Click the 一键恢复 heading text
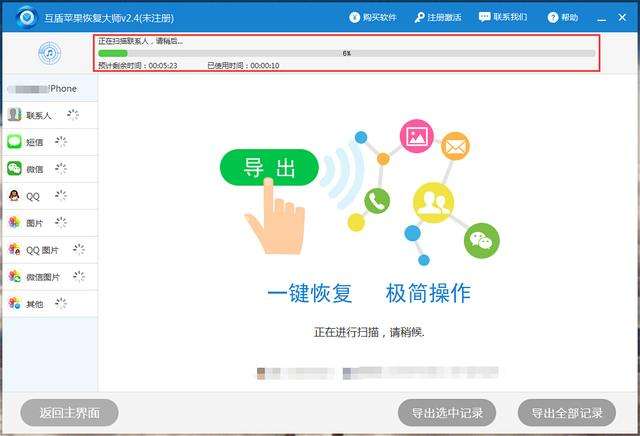The height and width of the screenshot is (436, 640). [x=310, y=293]
